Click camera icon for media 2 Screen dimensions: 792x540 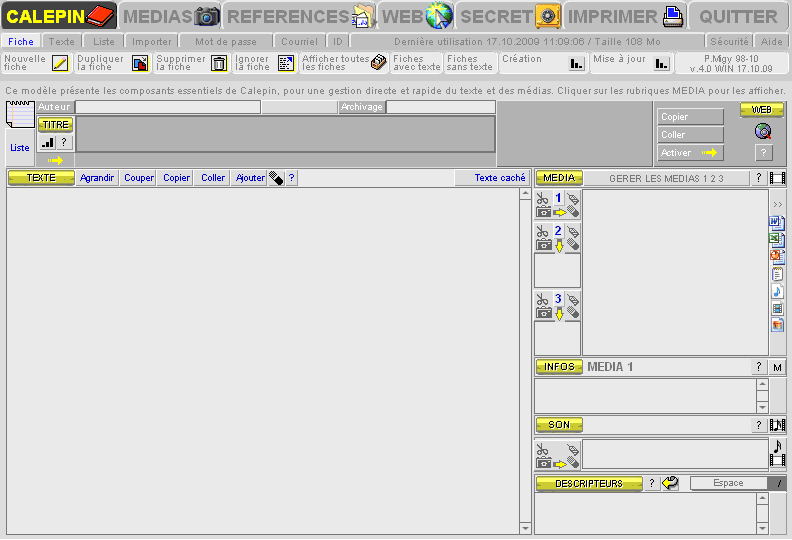[543, 245]
